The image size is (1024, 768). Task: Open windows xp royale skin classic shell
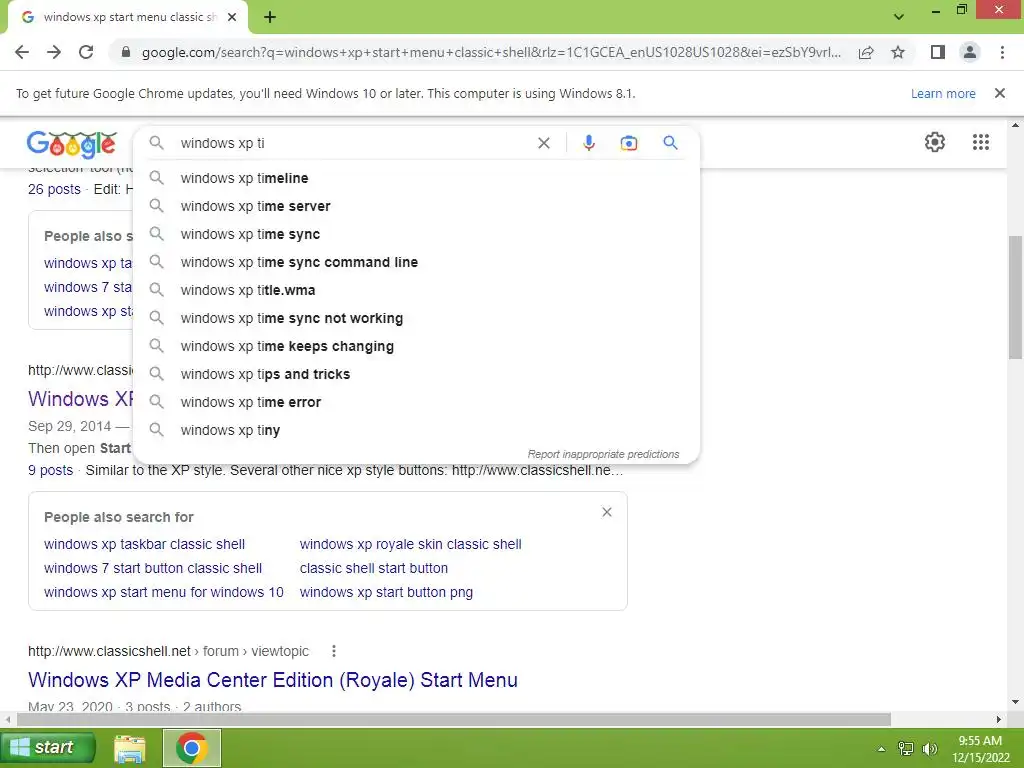(410, 544)
